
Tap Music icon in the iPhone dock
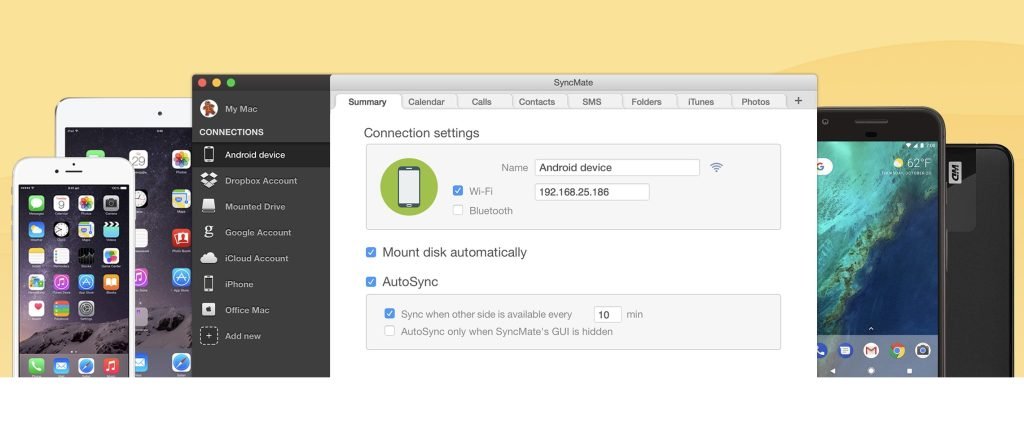tap(111, 365)
